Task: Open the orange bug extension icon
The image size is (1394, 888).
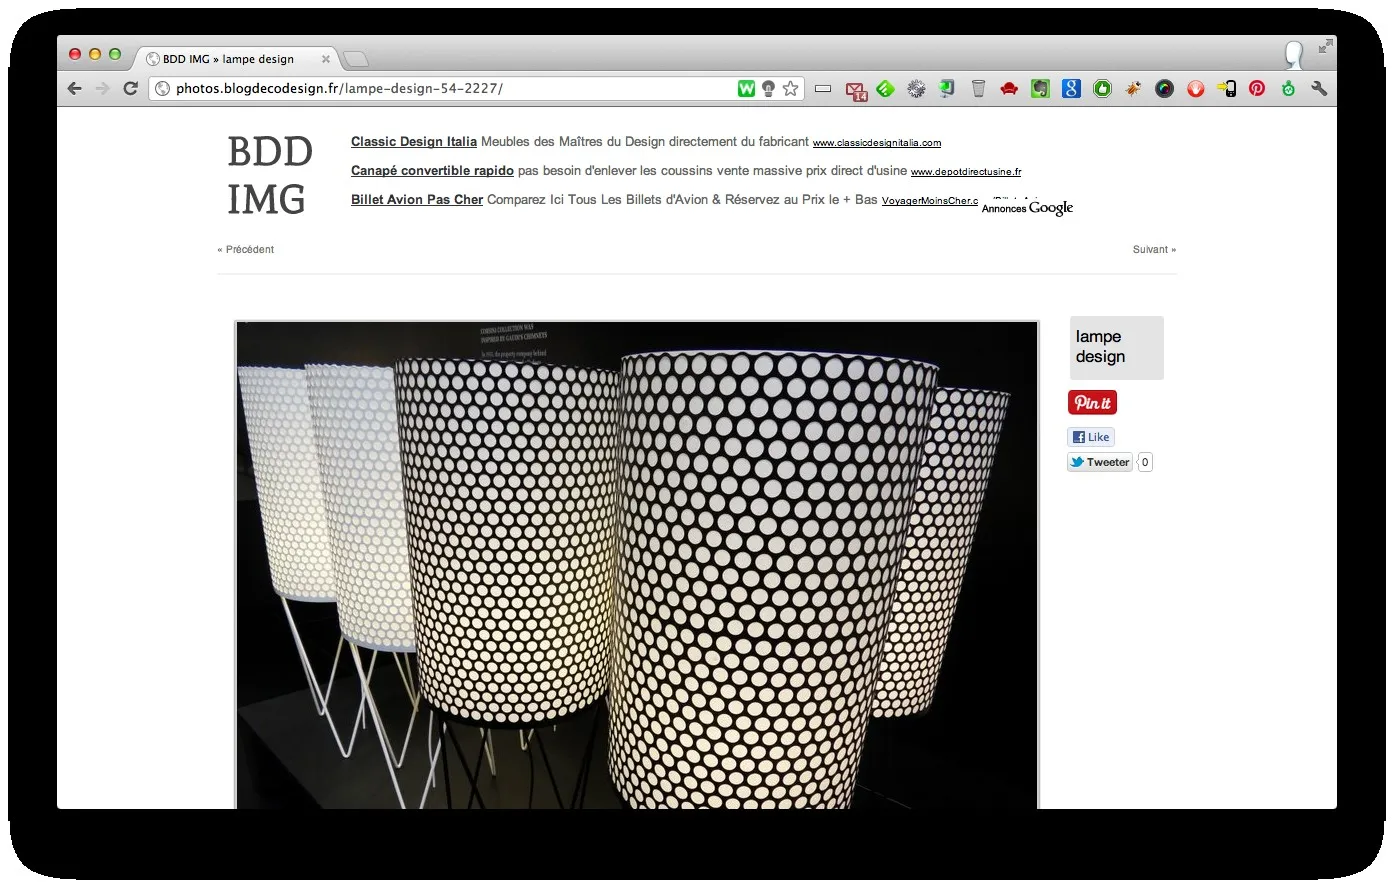Action: [x=1133, y=89]
